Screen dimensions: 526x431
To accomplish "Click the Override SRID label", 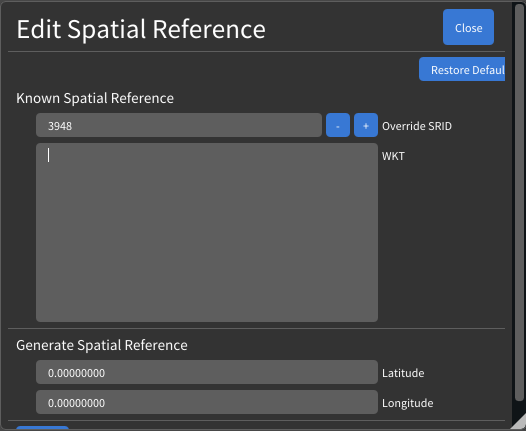I will click(x=417, y=126).
